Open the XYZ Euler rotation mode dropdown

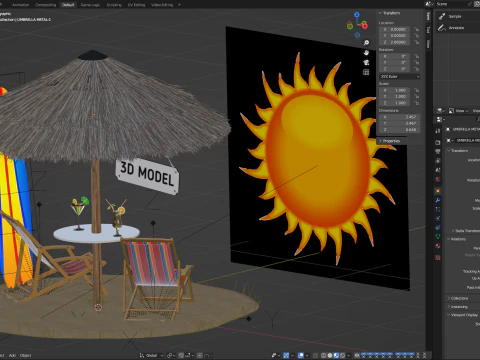tap(400, 77)
